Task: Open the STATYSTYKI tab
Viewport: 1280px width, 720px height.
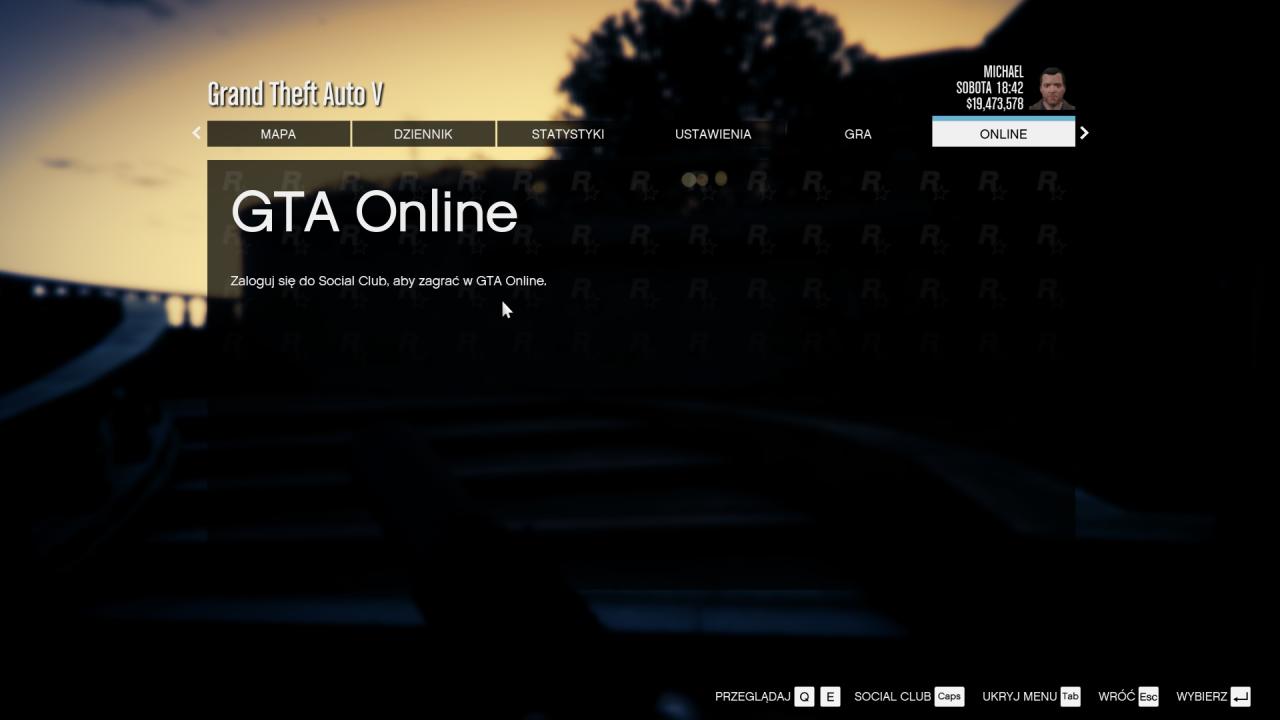Action: [568, 134]
